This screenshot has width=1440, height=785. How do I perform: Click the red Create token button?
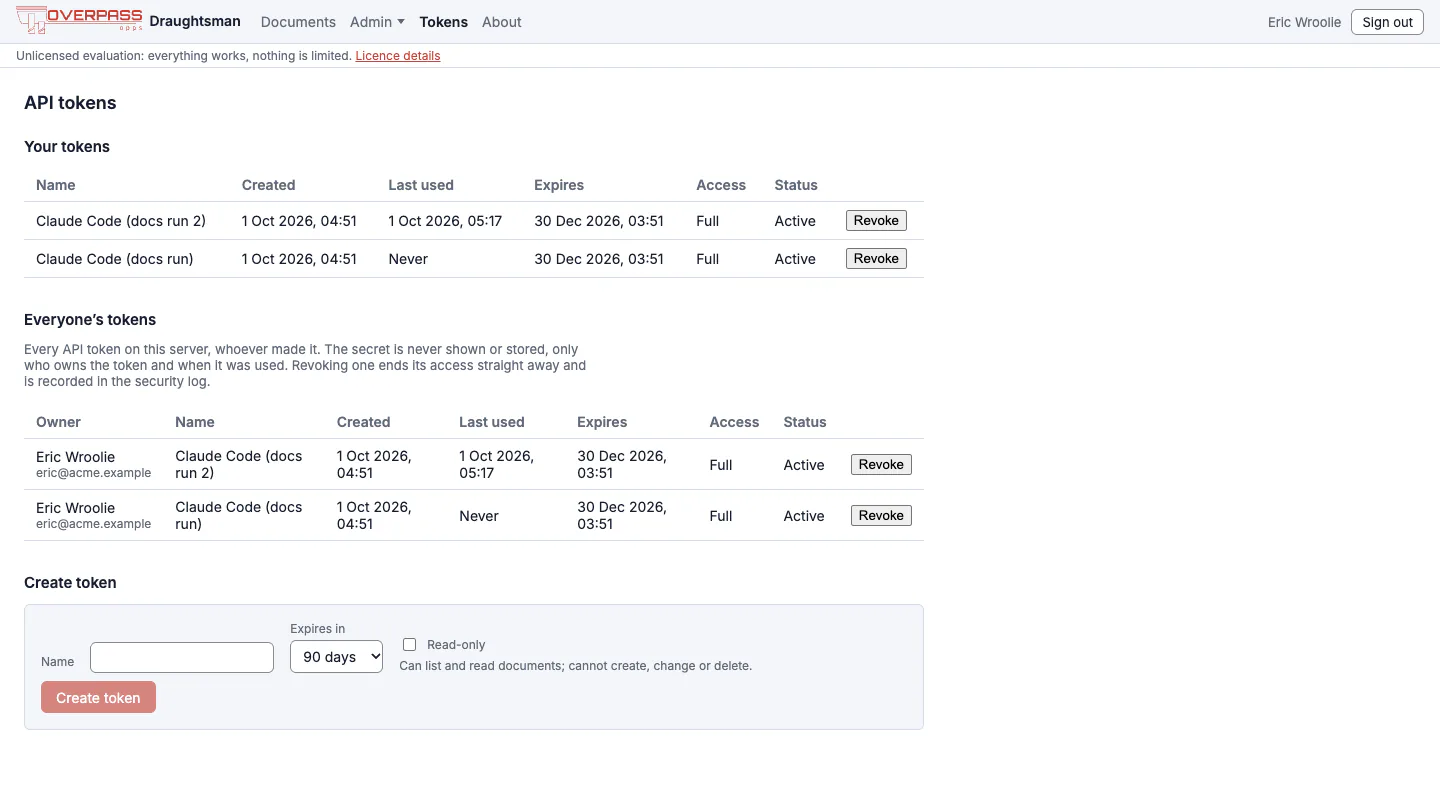[98, 698]
